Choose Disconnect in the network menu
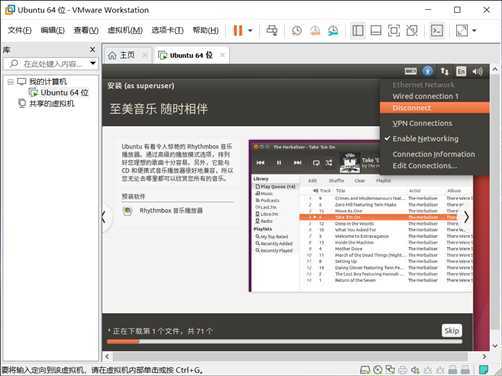This screenshot has width=502, height=376. point(434,108)
